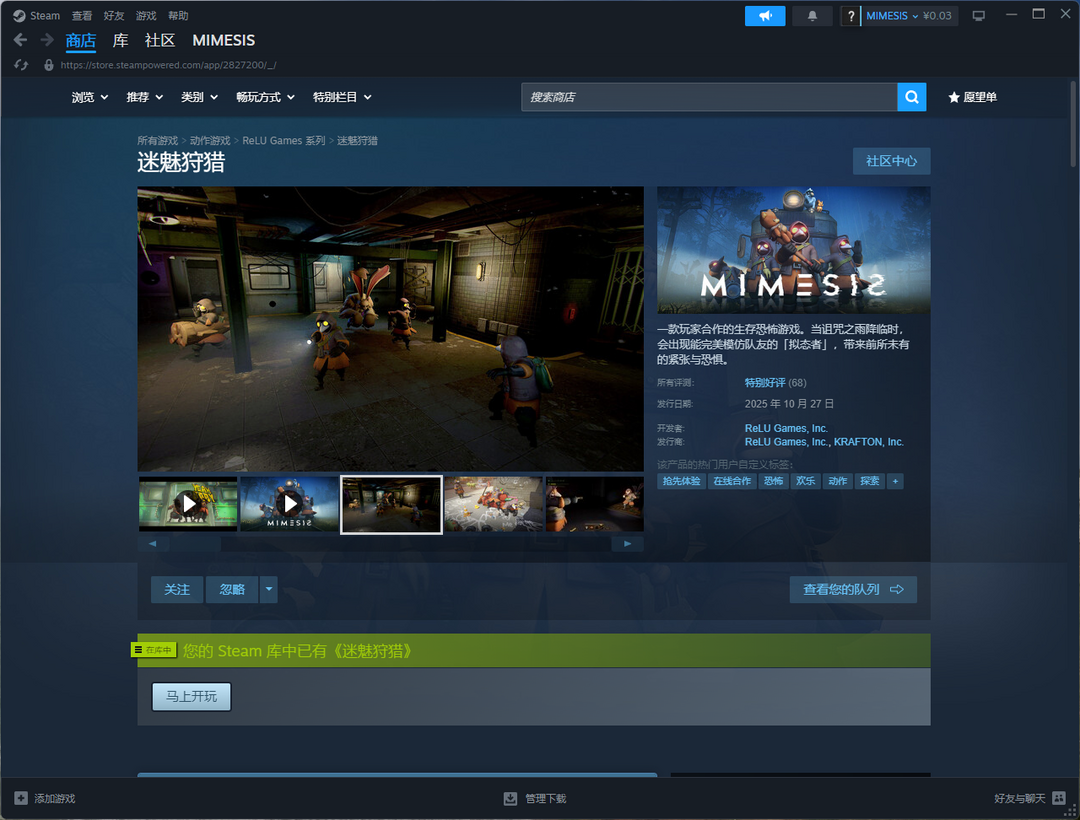Click the arrow icon on 查看您的队列
This screenshot has width=1080, height=820.
tap(897, 589)
